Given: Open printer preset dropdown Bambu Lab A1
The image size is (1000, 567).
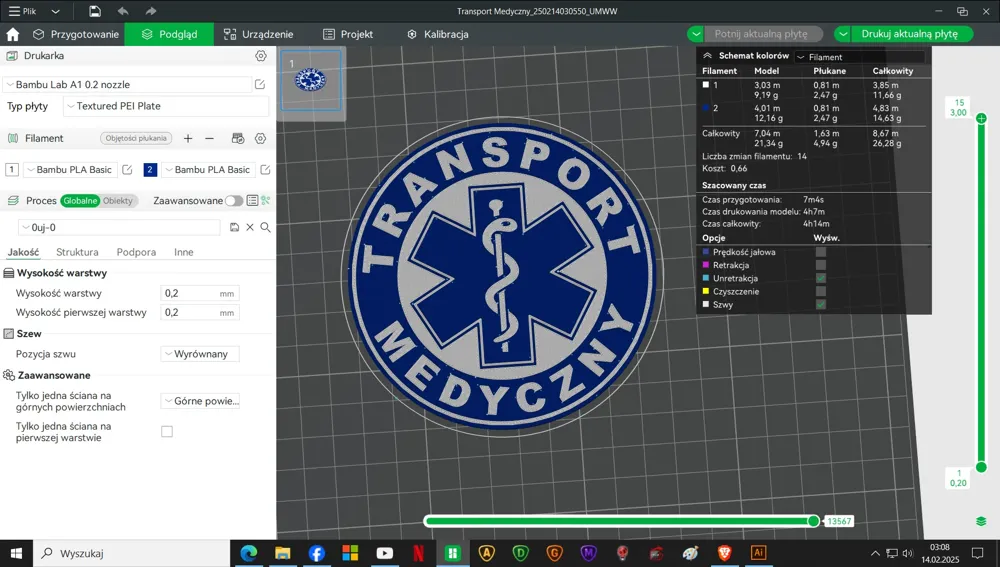Looking at the screenshot, I should pyautogui.click(x=128, y=84).
